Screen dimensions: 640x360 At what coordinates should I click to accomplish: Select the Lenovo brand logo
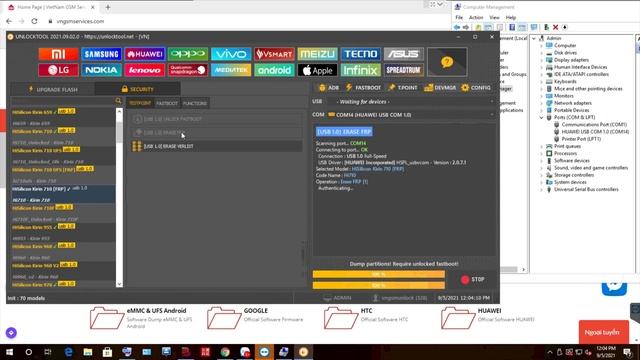(144, 70)
